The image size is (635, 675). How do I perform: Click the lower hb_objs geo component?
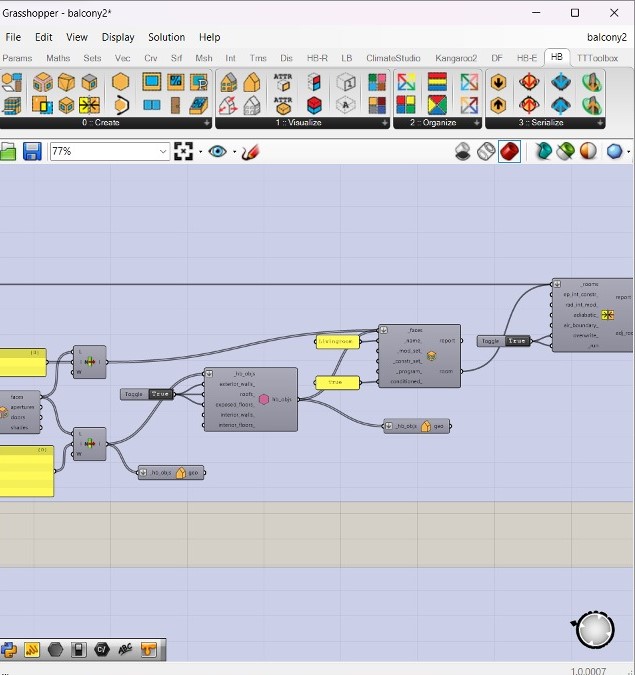click(171, 473)
